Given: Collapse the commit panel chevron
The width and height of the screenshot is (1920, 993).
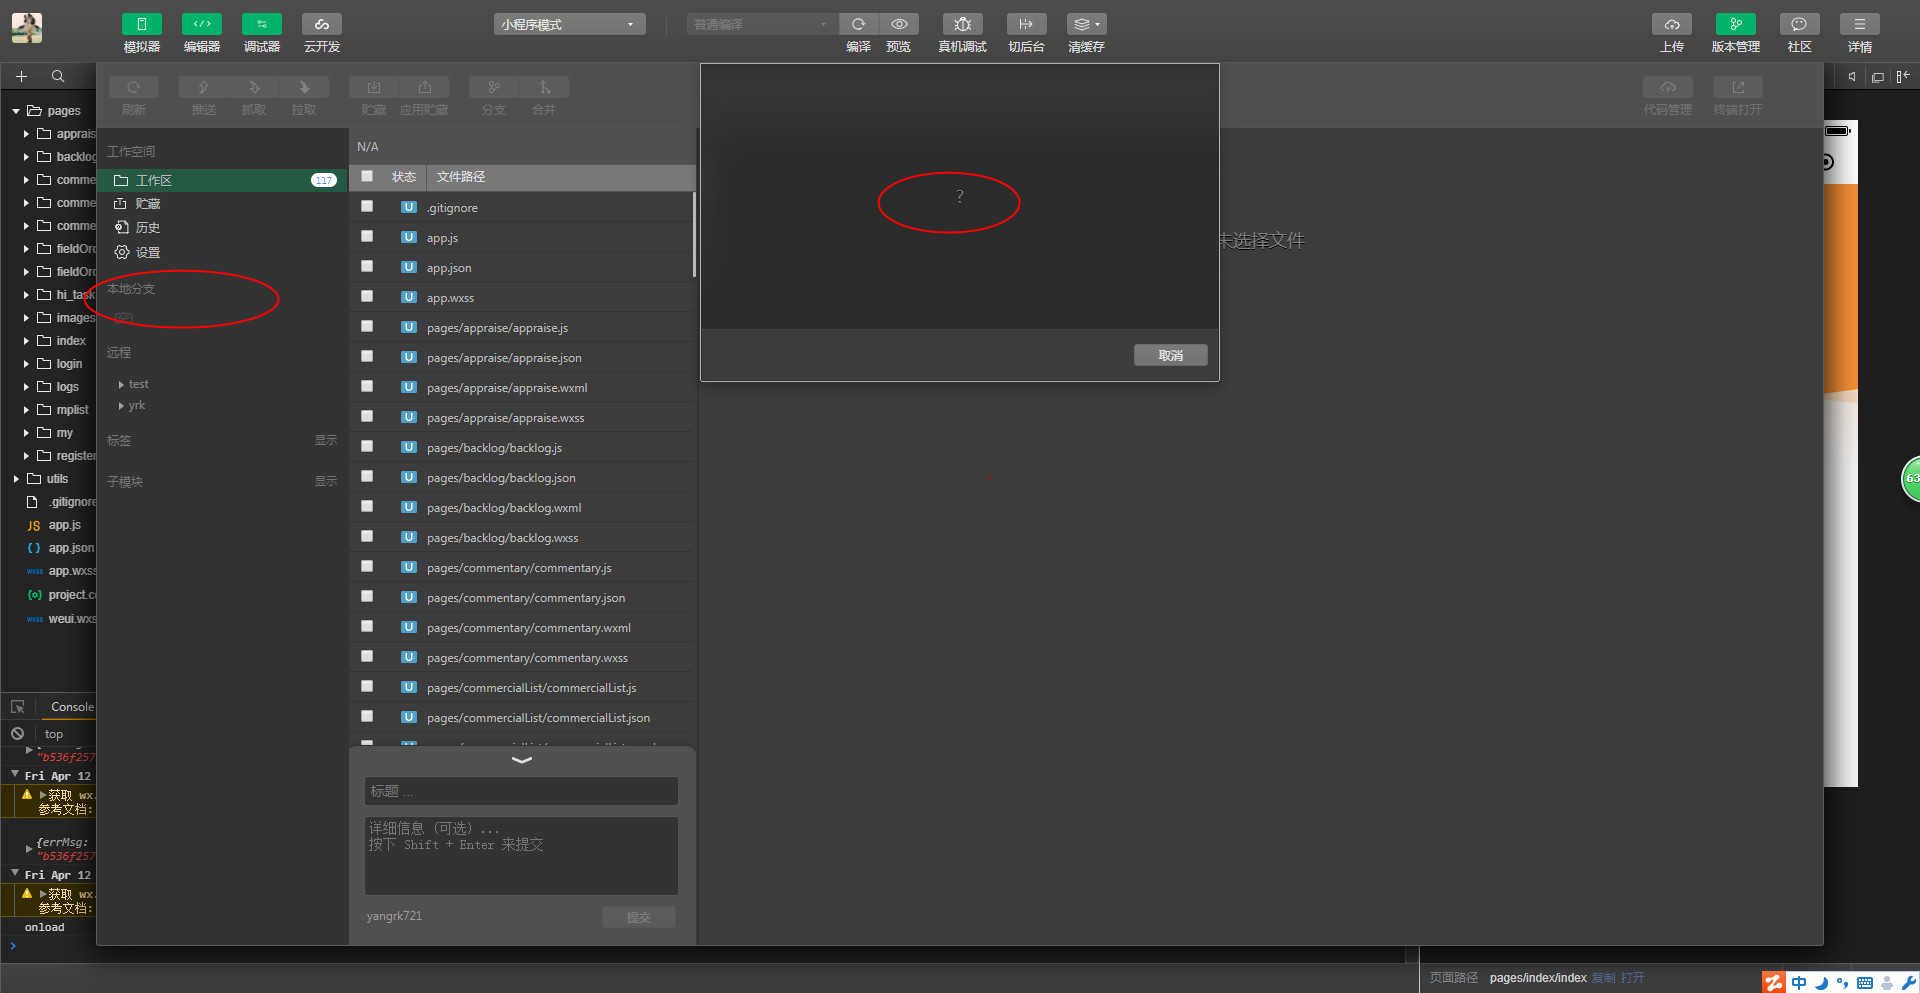Looking at the screenshot, I should 521,760.
